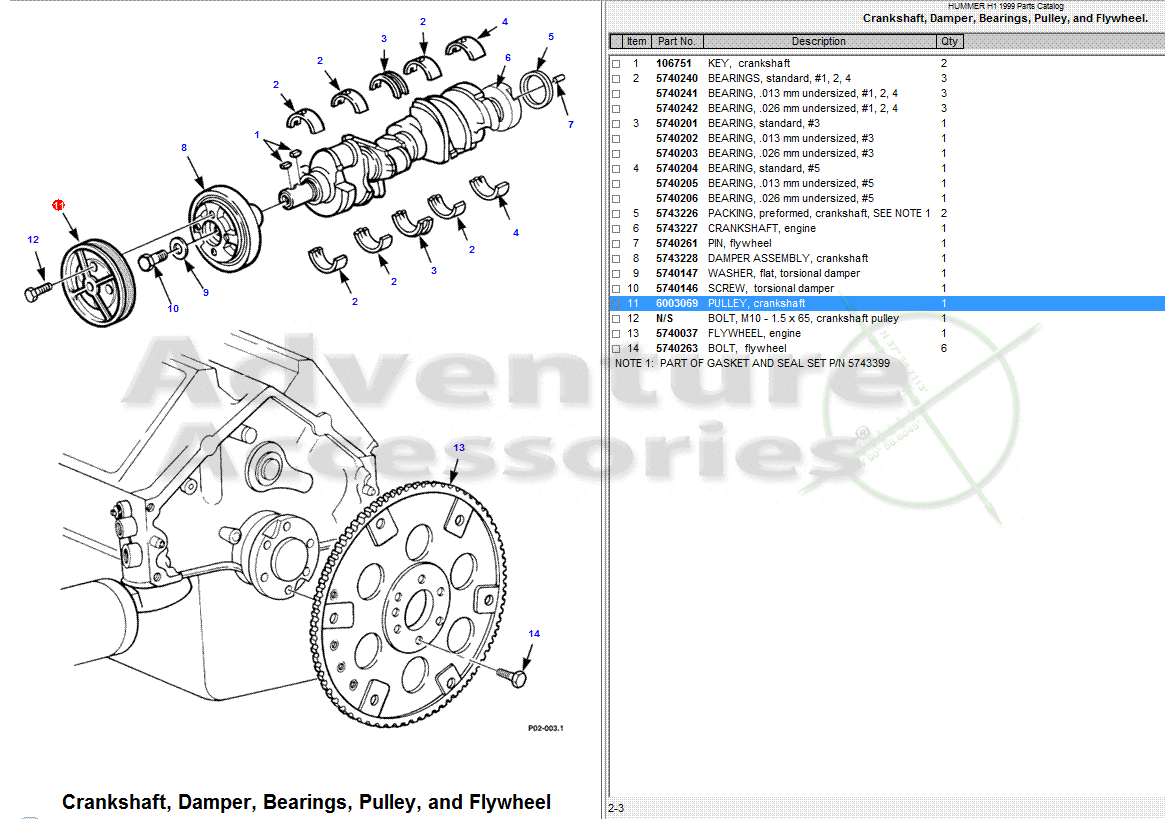Select the 'DAMPER ASSEMBLY, crankshaft' description
1165x819 pixels.
788,258
